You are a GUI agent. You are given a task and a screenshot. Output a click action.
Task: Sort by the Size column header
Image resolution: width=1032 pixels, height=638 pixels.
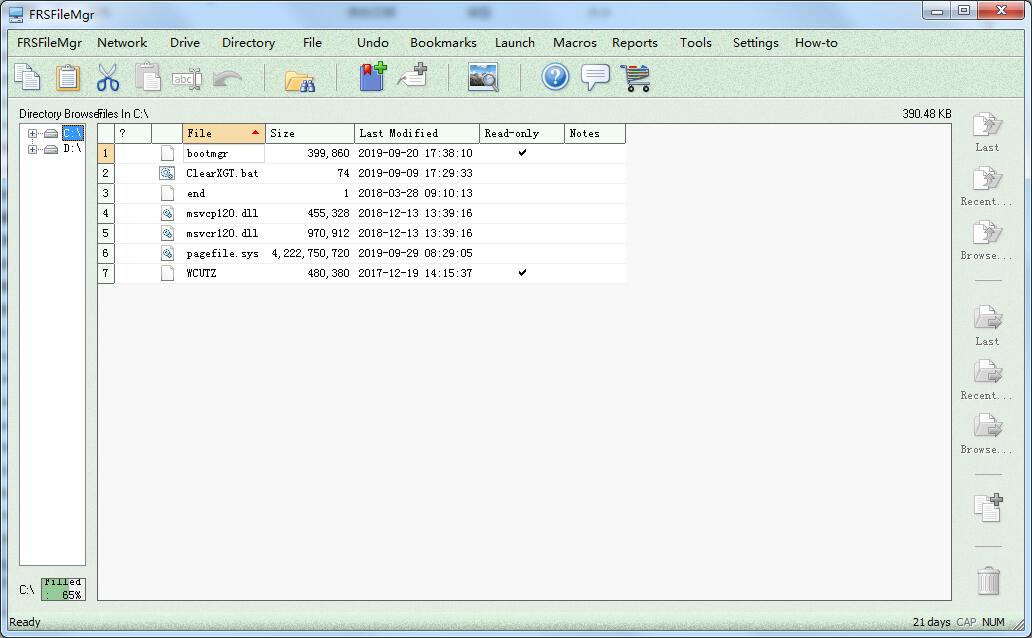point(309,133)
